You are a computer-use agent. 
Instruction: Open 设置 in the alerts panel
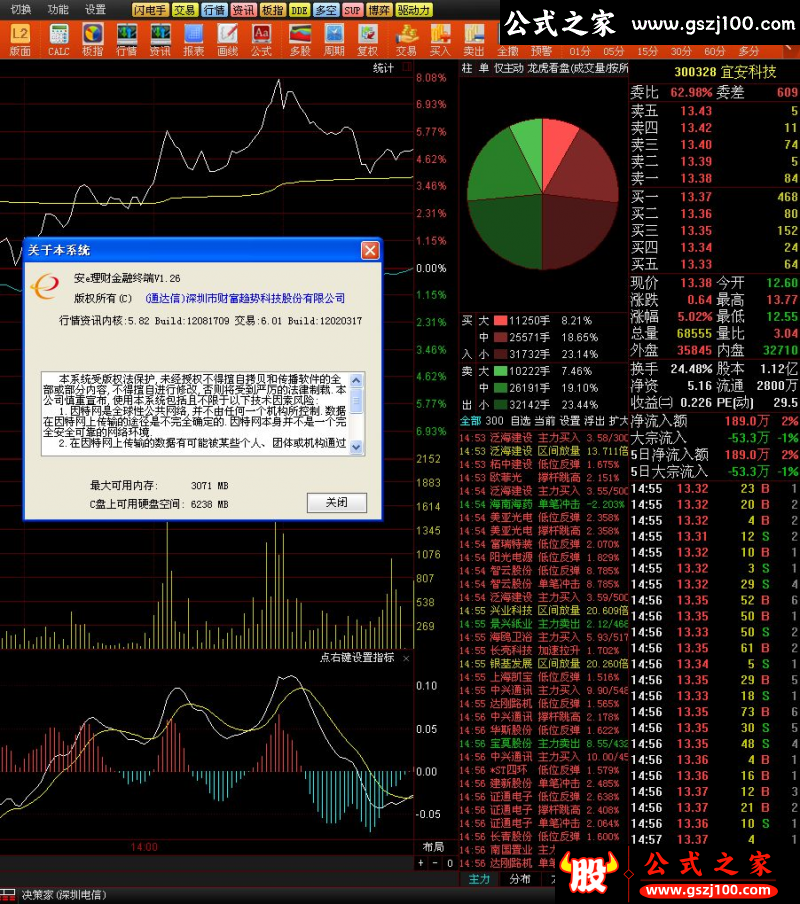[570, 421]
